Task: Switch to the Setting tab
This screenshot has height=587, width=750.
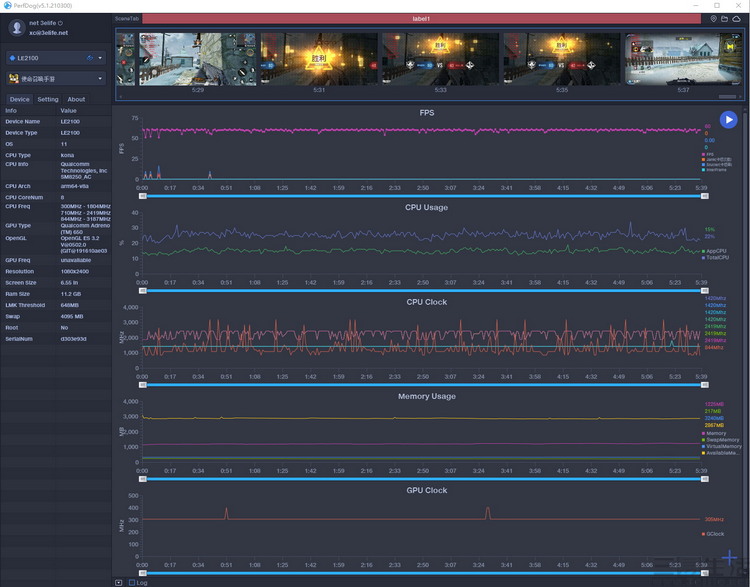Action: coord(48,100)
